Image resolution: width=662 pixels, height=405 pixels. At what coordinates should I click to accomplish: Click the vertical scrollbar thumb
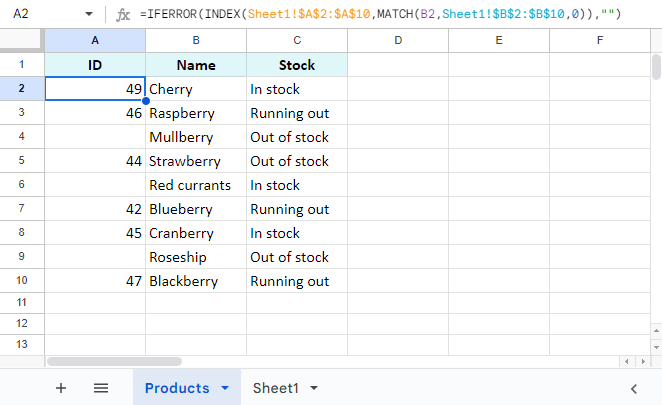click(656, 67)
